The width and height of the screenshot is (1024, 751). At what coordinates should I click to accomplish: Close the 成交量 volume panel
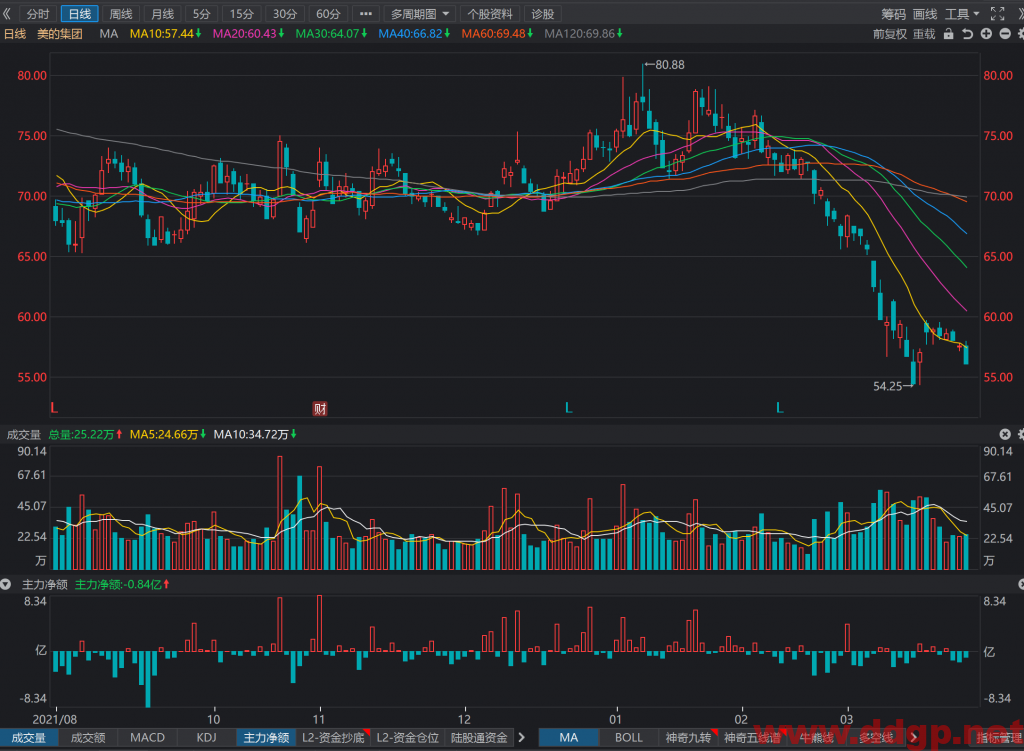pos(1005,434)
